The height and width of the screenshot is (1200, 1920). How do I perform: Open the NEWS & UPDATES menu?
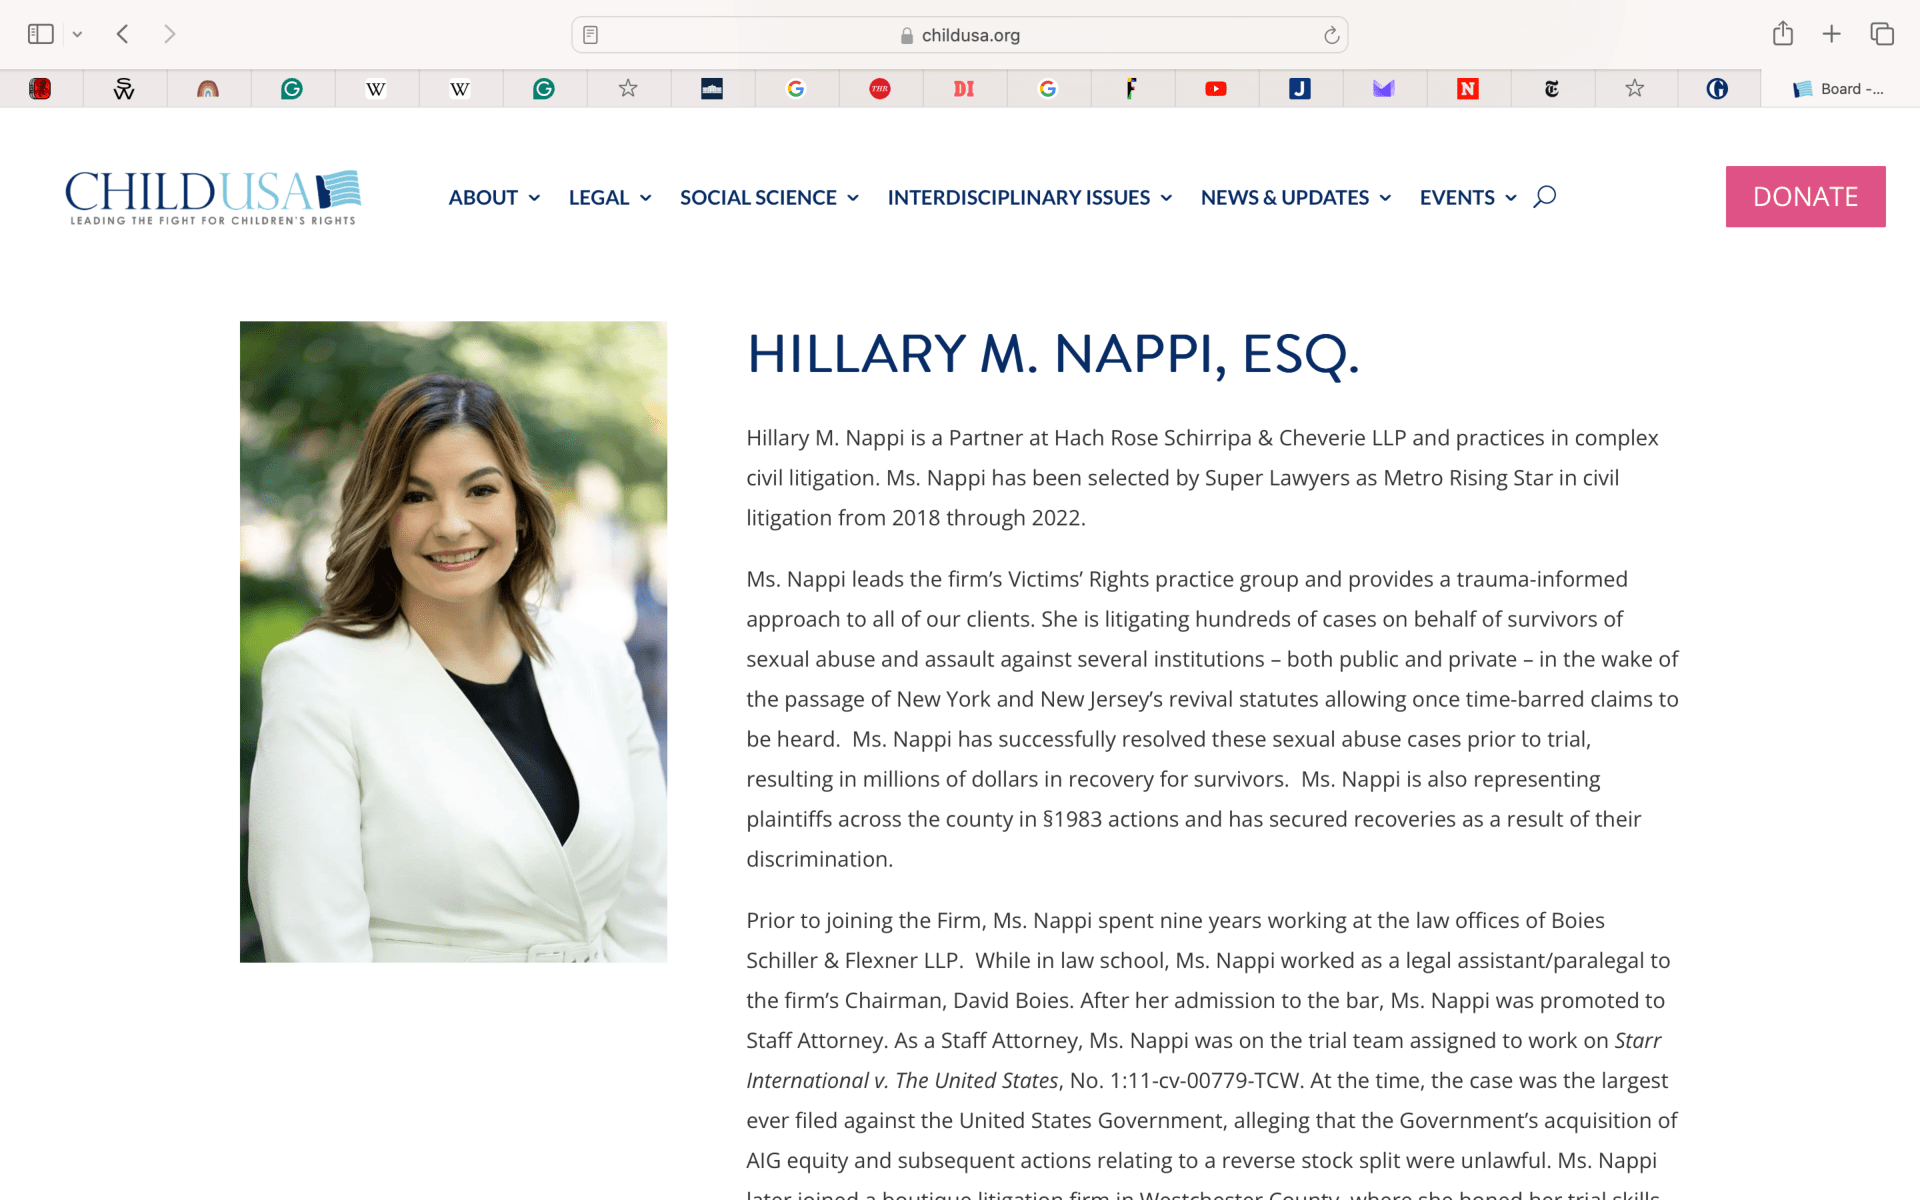[1295, 197]
